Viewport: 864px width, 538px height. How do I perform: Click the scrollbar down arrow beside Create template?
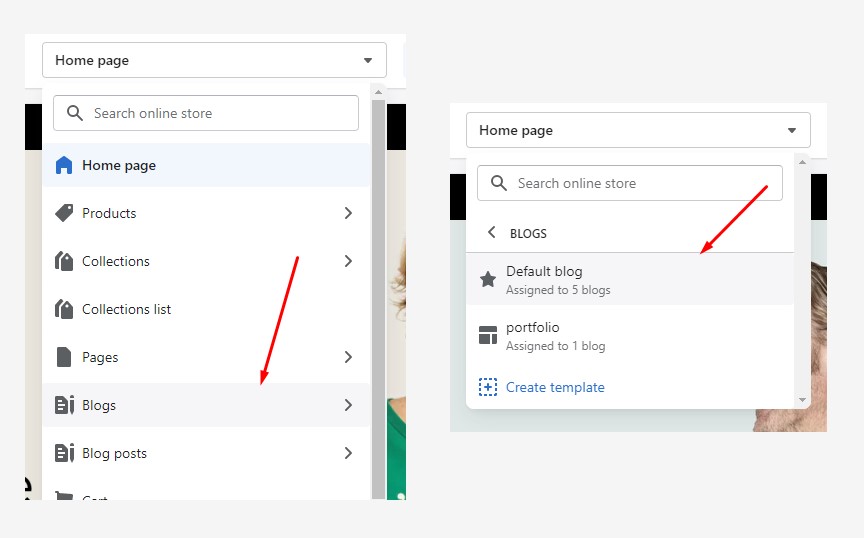[x=802, y=400]
